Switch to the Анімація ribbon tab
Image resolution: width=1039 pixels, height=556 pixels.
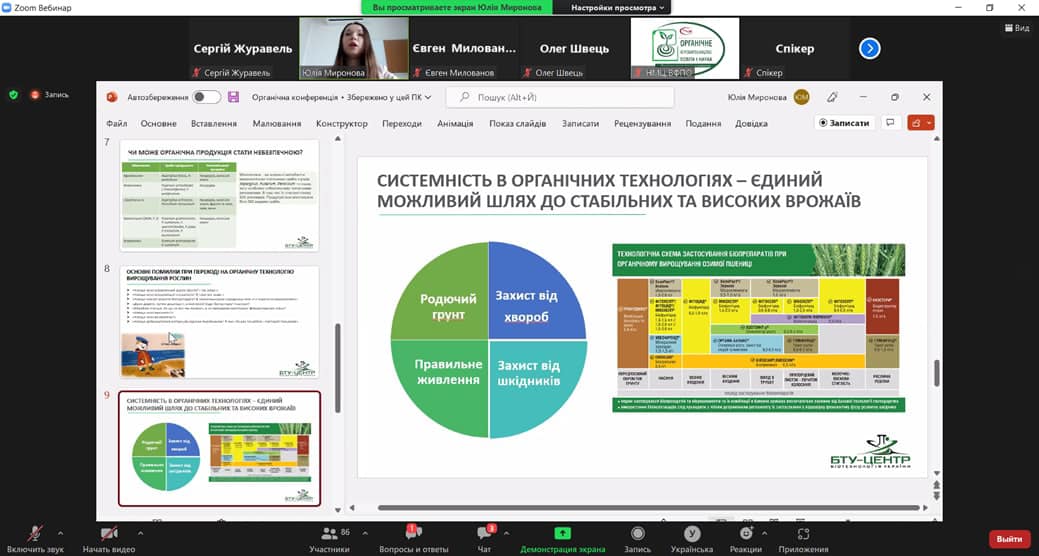click(x=455, y=123)
